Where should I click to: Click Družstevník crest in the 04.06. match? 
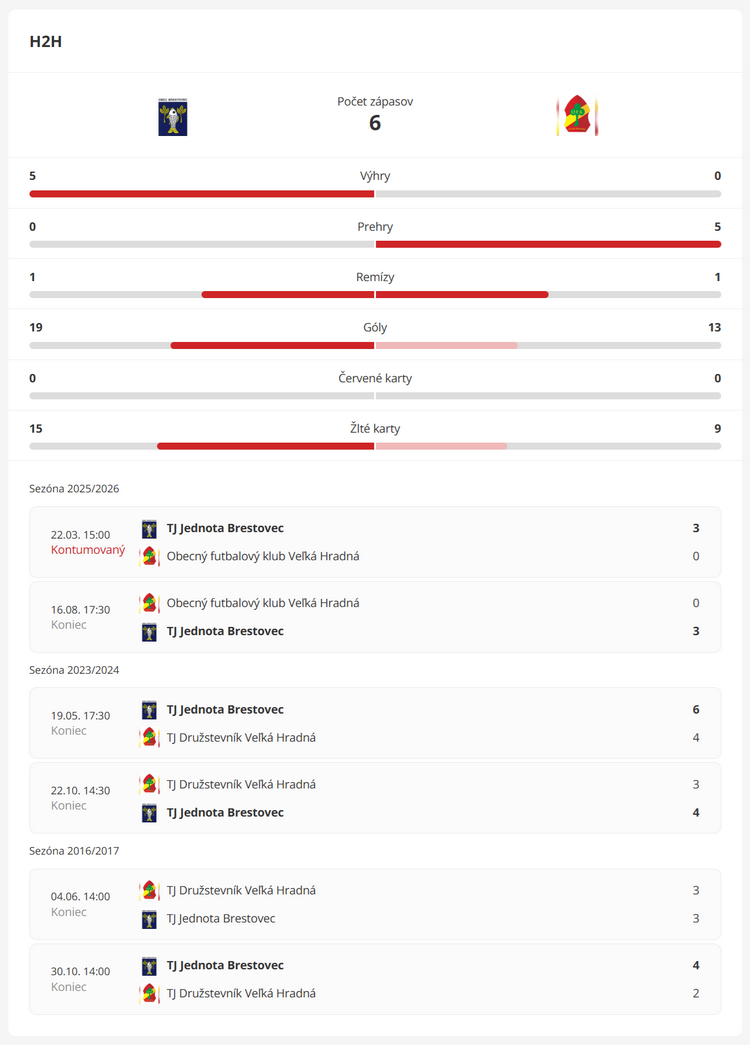point(149,890)
